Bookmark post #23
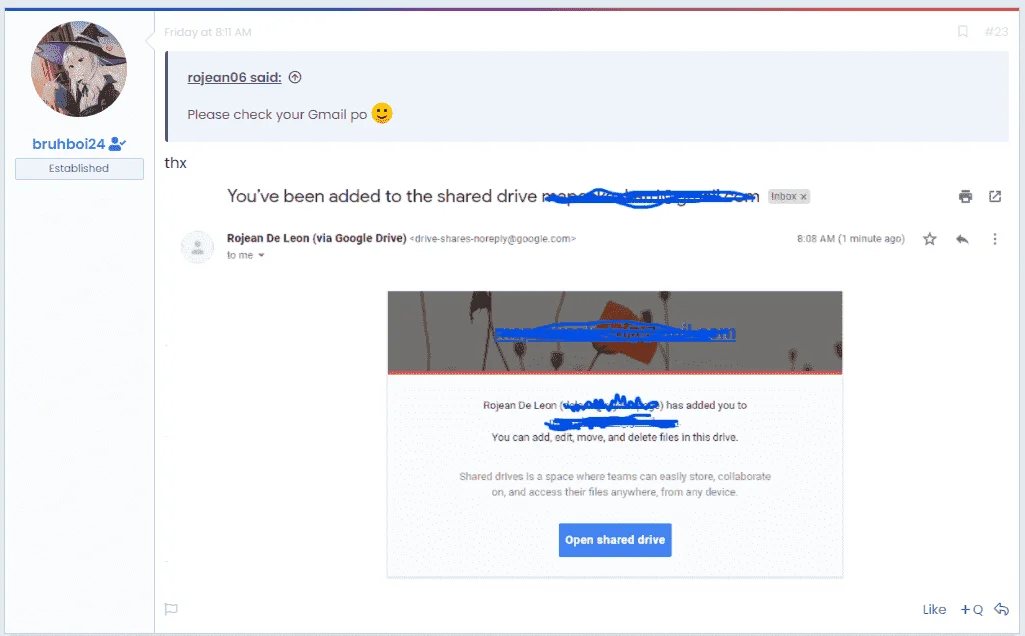The width and height of the screenshot is (1025, 636). 962,31
